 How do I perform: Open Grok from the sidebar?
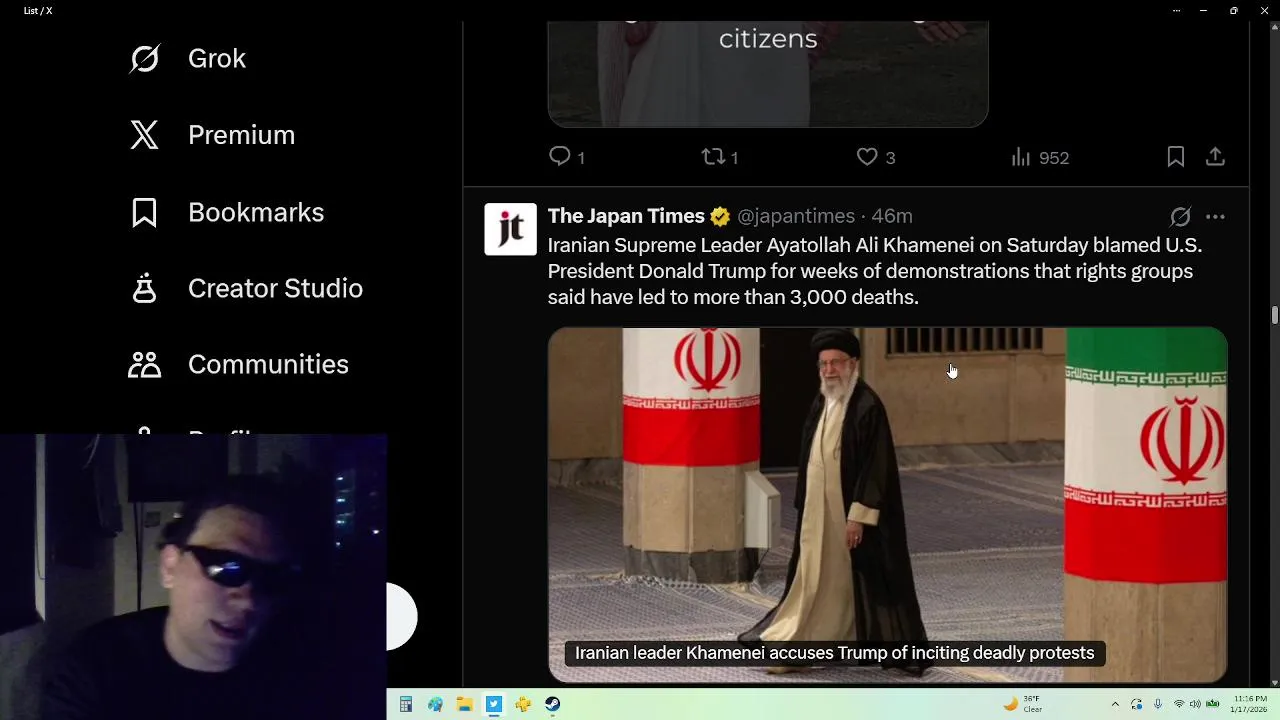pos(188,59)
